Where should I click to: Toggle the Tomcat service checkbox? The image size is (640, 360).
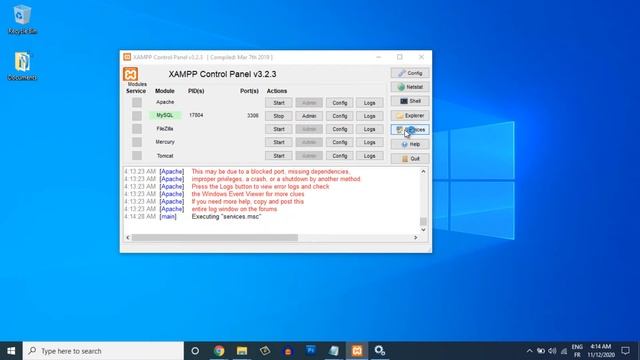click(x=137, y=156)
